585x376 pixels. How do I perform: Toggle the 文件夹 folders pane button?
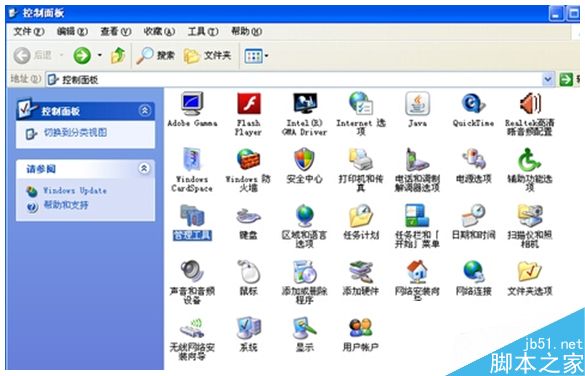pyautogui.click(x=208, y=56)
